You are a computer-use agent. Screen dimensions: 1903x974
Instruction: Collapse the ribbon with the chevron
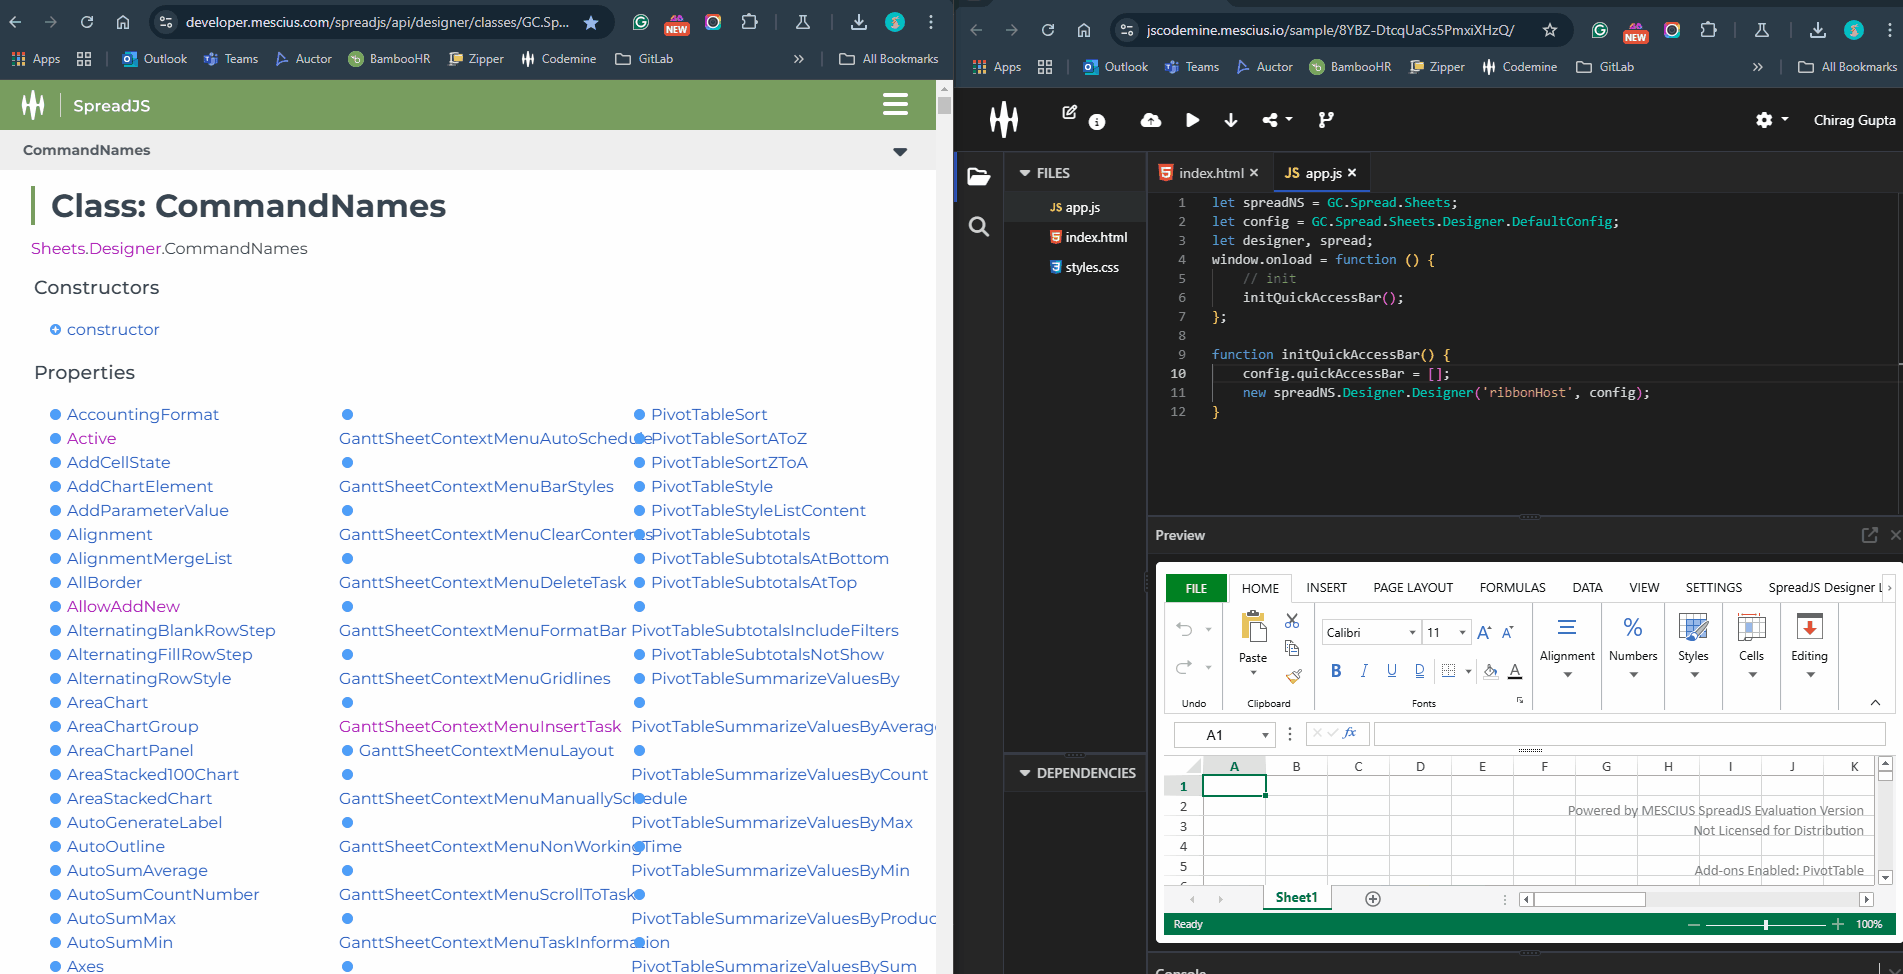coord(1875,703)
